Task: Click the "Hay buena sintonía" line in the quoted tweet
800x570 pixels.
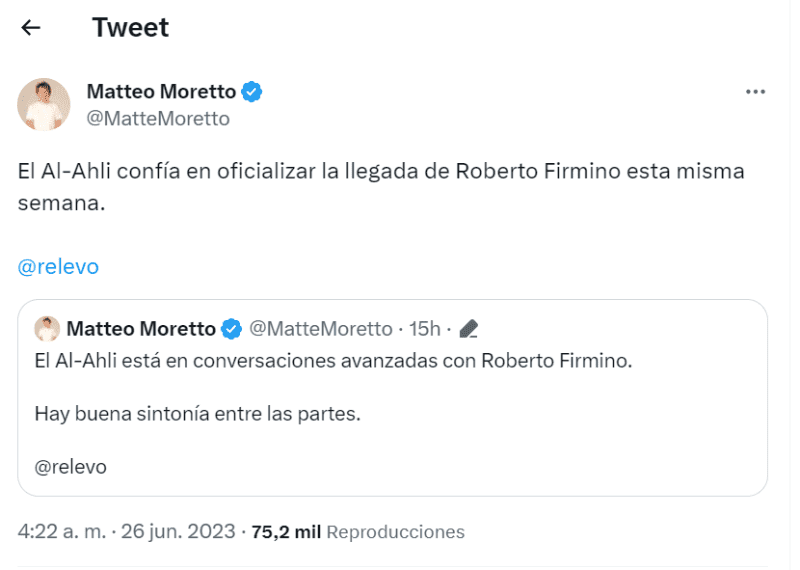Action: pos(197,414)
